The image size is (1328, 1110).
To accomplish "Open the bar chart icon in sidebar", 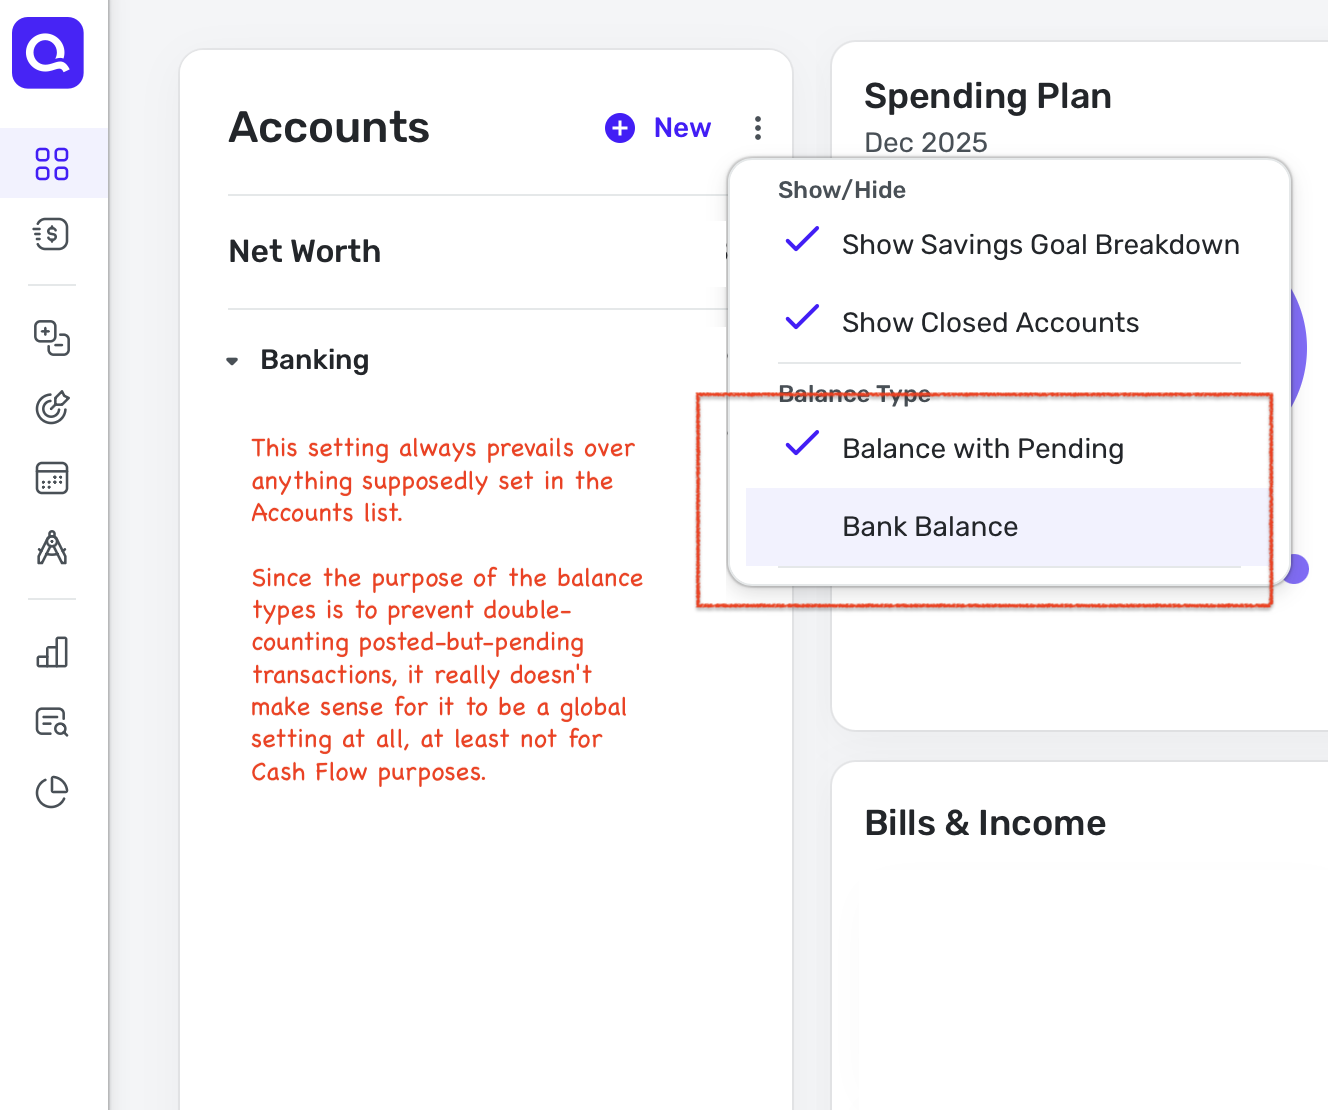I will pyautogui.click(x=52, y=652).
